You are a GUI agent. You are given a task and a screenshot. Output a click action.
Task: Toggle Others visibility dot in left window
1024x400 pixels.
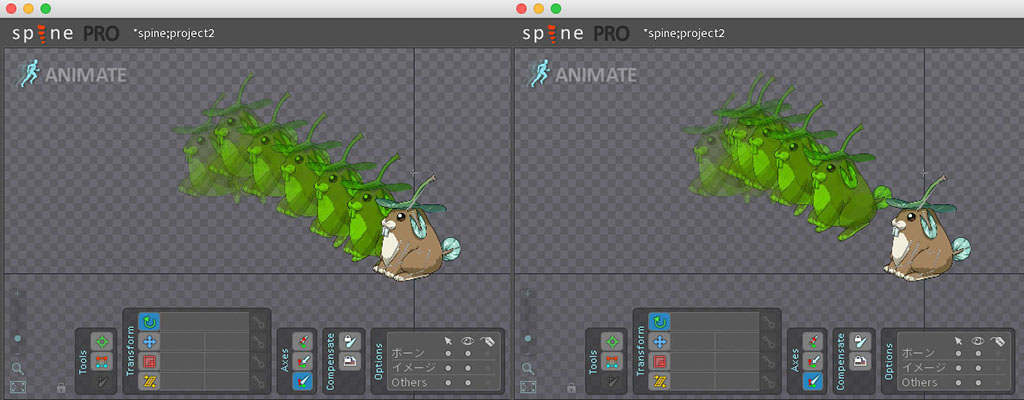pyautogui.click(x=468, y=382)
